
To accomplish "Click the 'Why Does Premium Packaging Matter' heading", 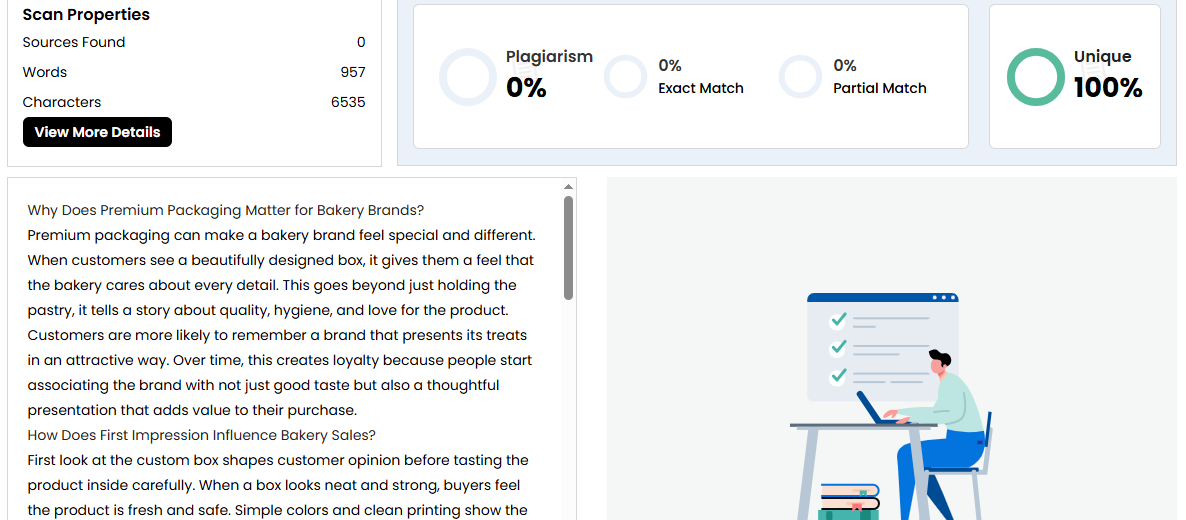I will [x=226, y=210].
